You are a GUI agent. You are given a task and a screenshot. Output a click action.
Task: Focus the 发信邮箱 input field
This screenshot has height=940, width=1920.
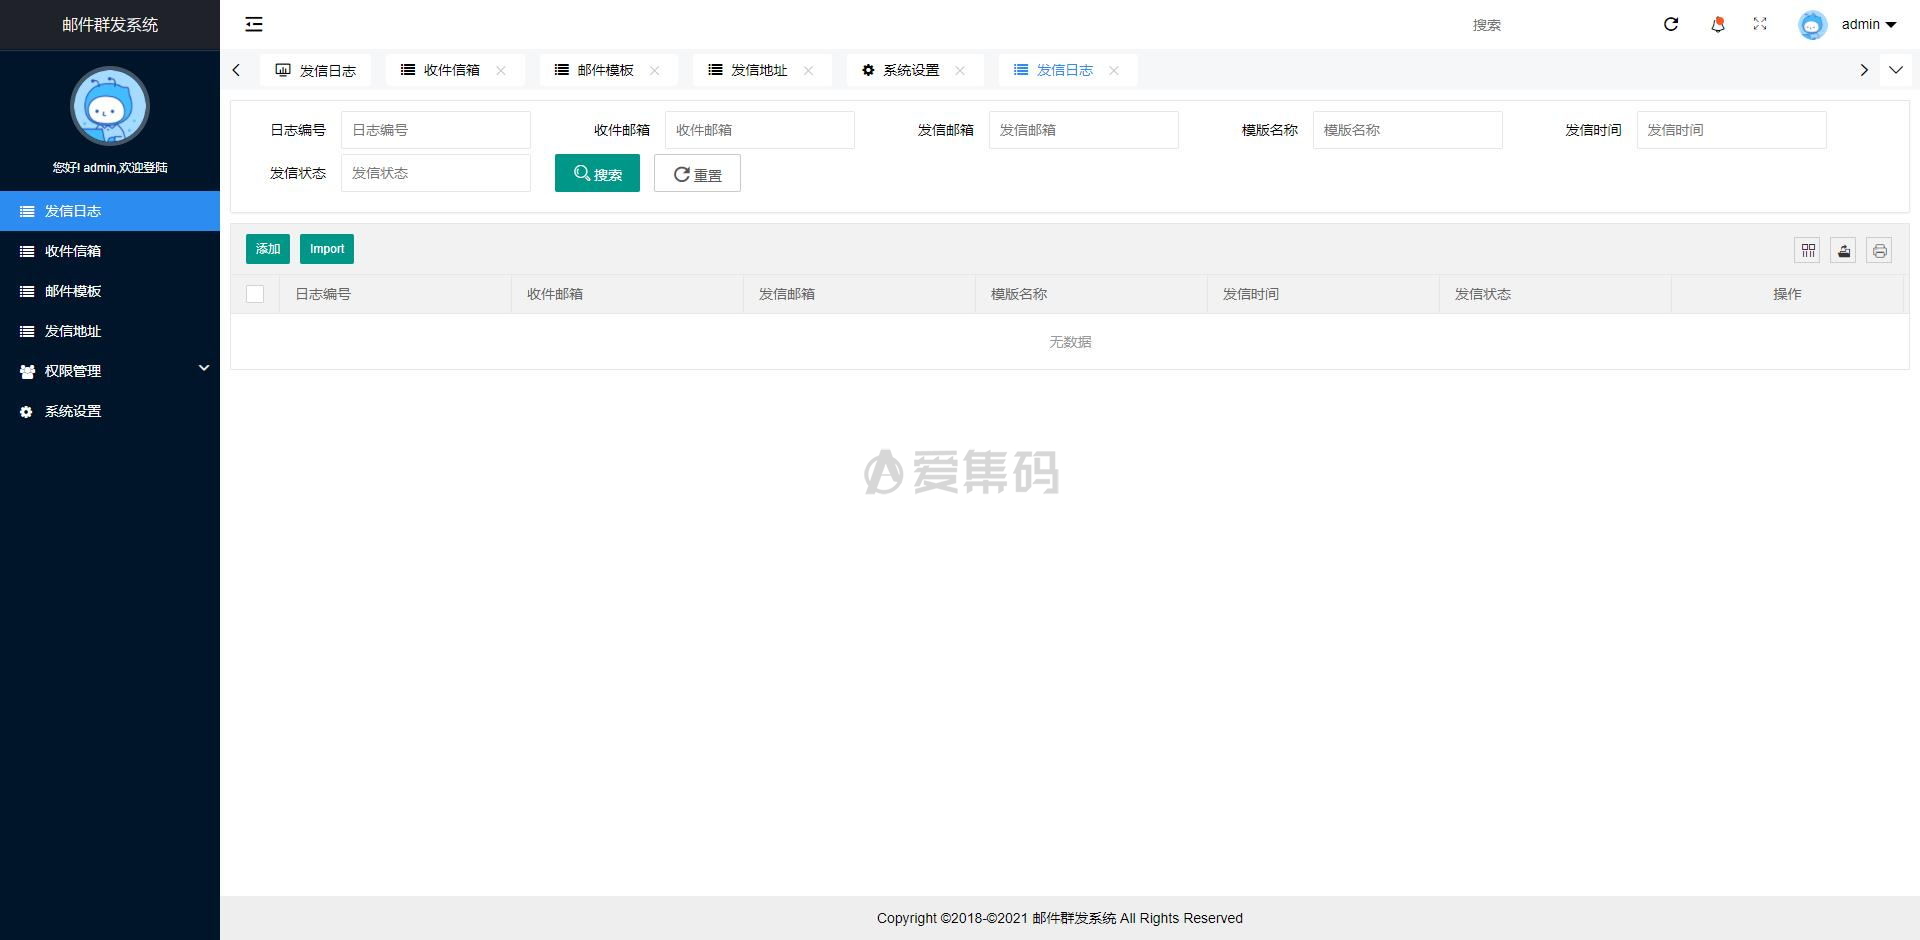1084,130
